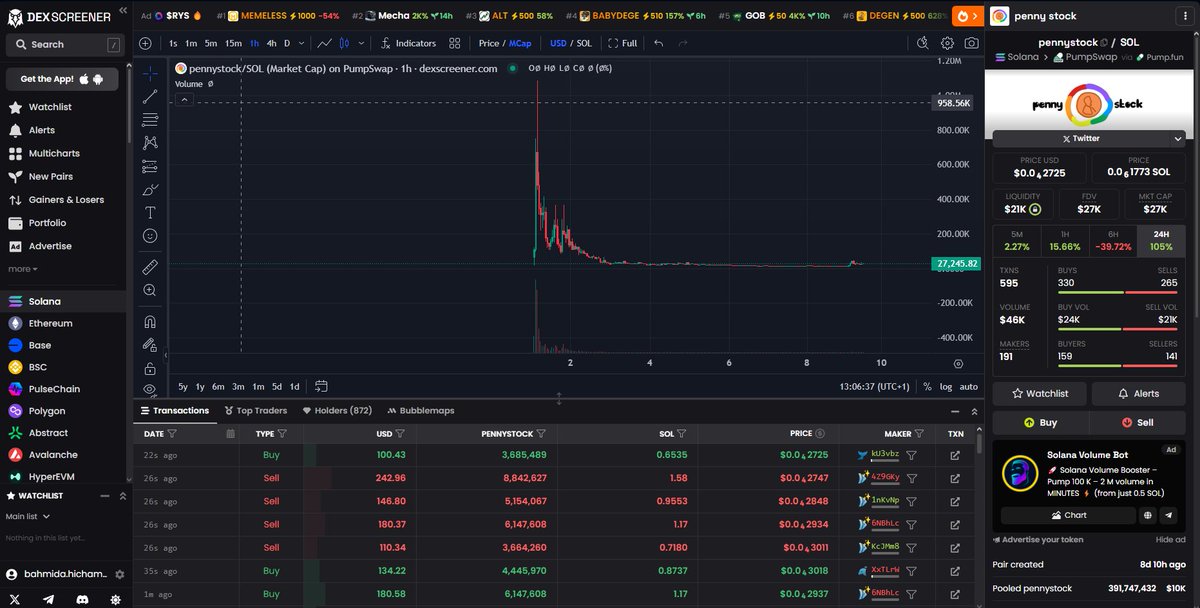This screenshot has width=1200, height=608.
Task: Select the XABCD pattern tool
Action: [150, 143]
